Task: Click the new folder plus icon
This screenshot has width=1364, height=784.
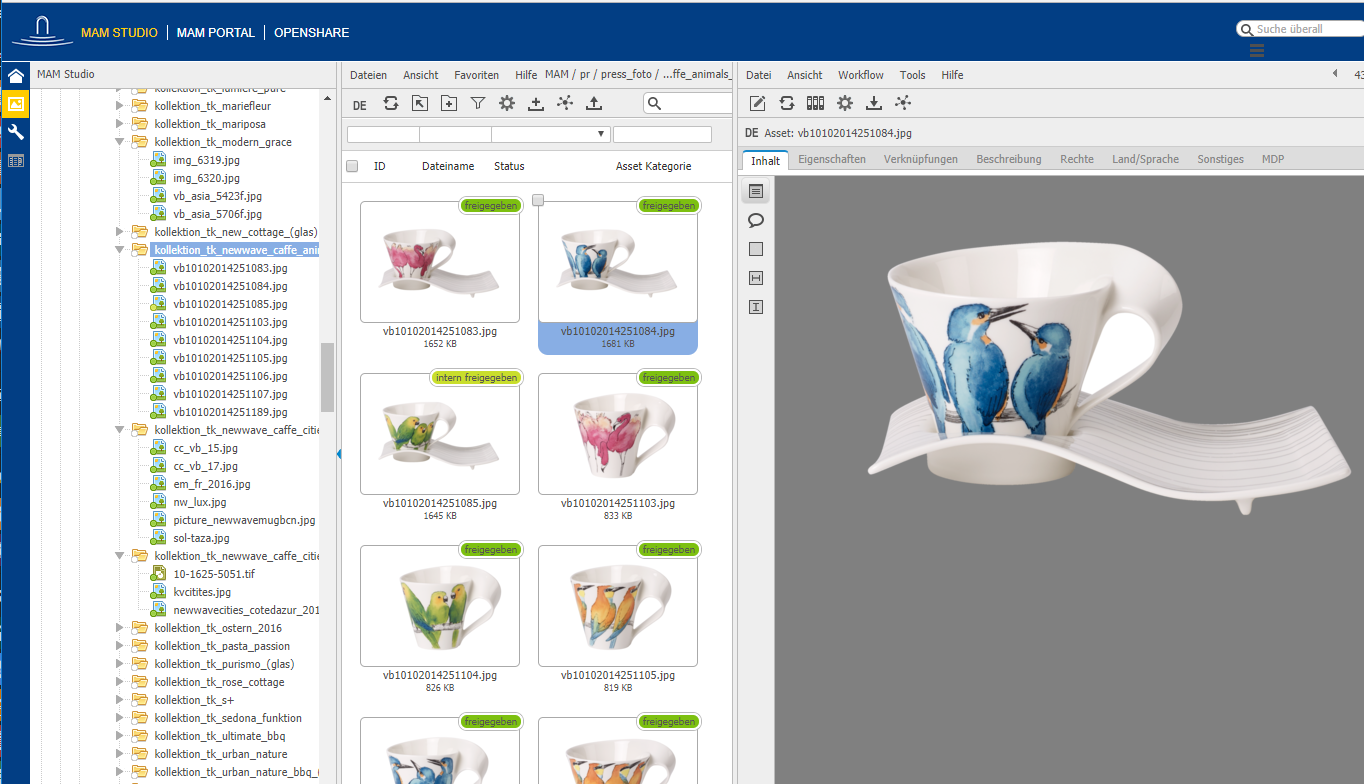Action: [449, 103]
